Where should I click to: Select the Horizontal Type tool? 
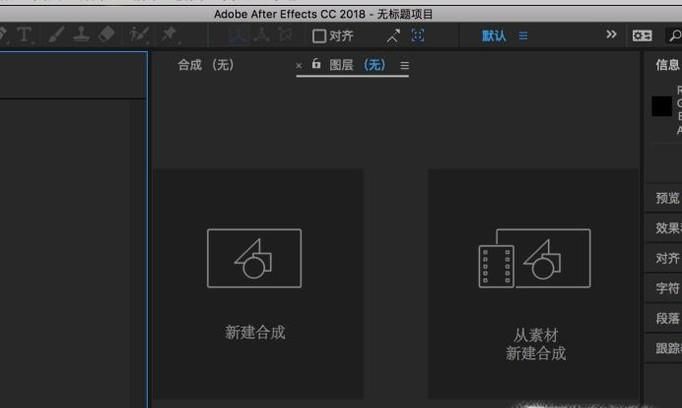(24, 34)
